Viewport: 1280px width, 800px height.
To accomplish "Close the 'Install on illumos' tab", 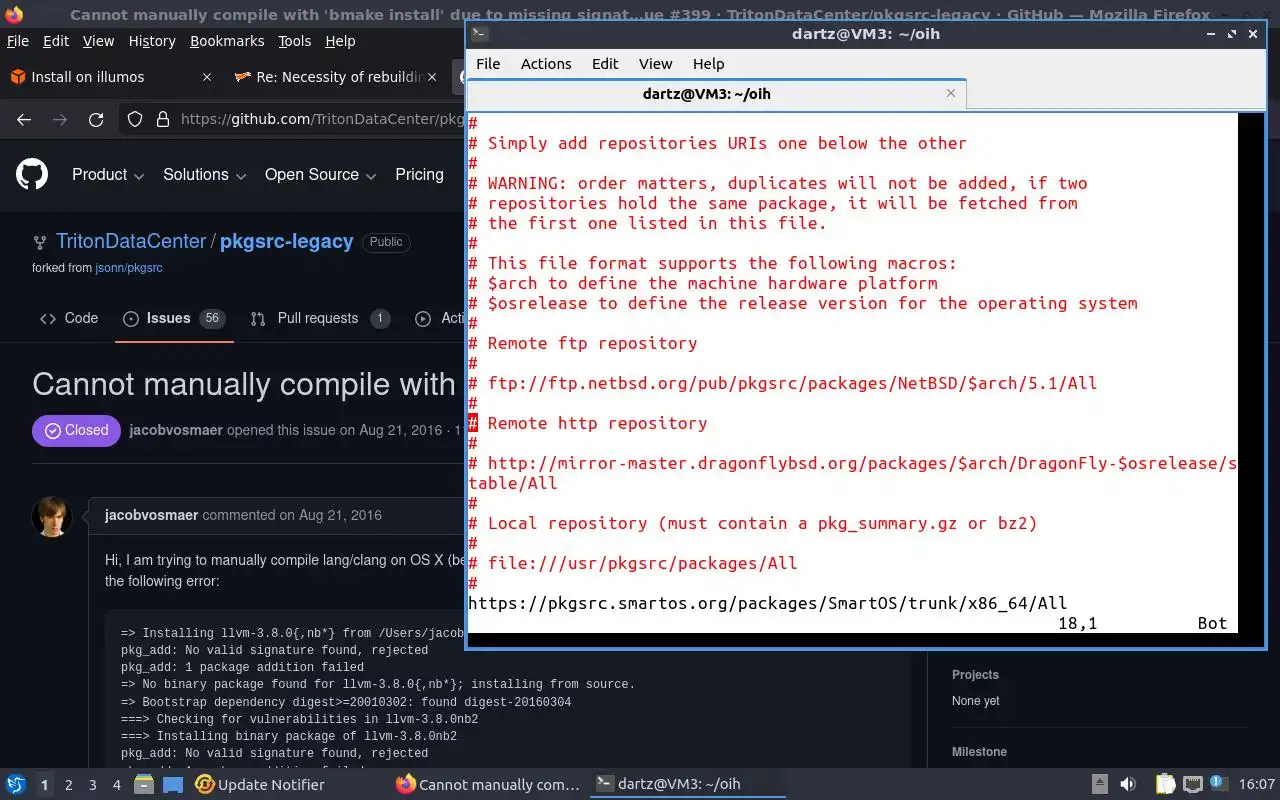I will 207,77.
